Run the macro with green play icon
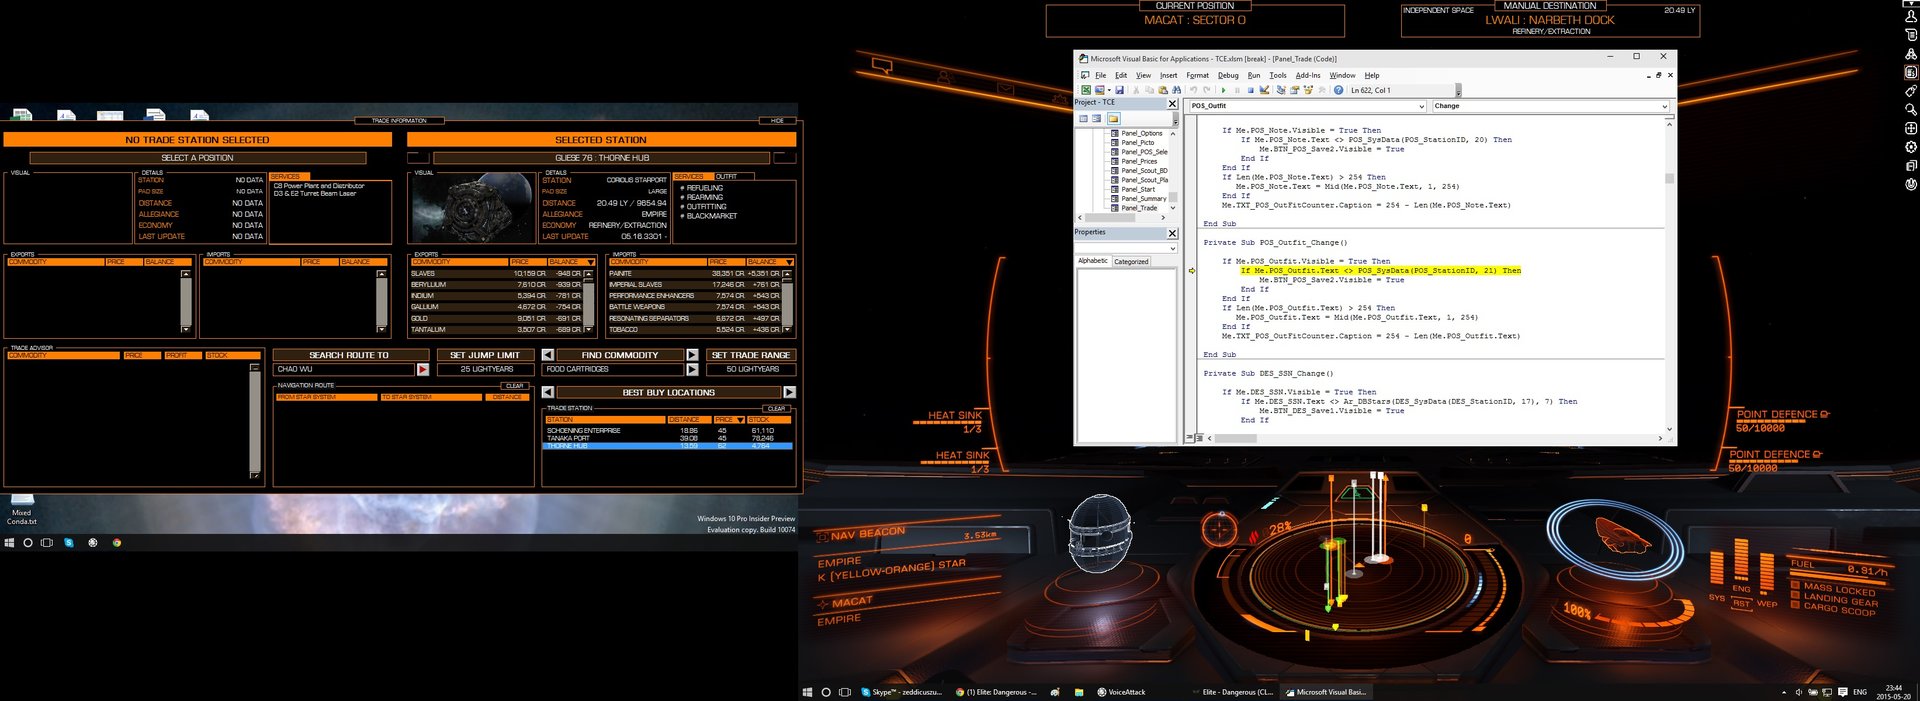1920x701 pixels. tap(1223, 90)
